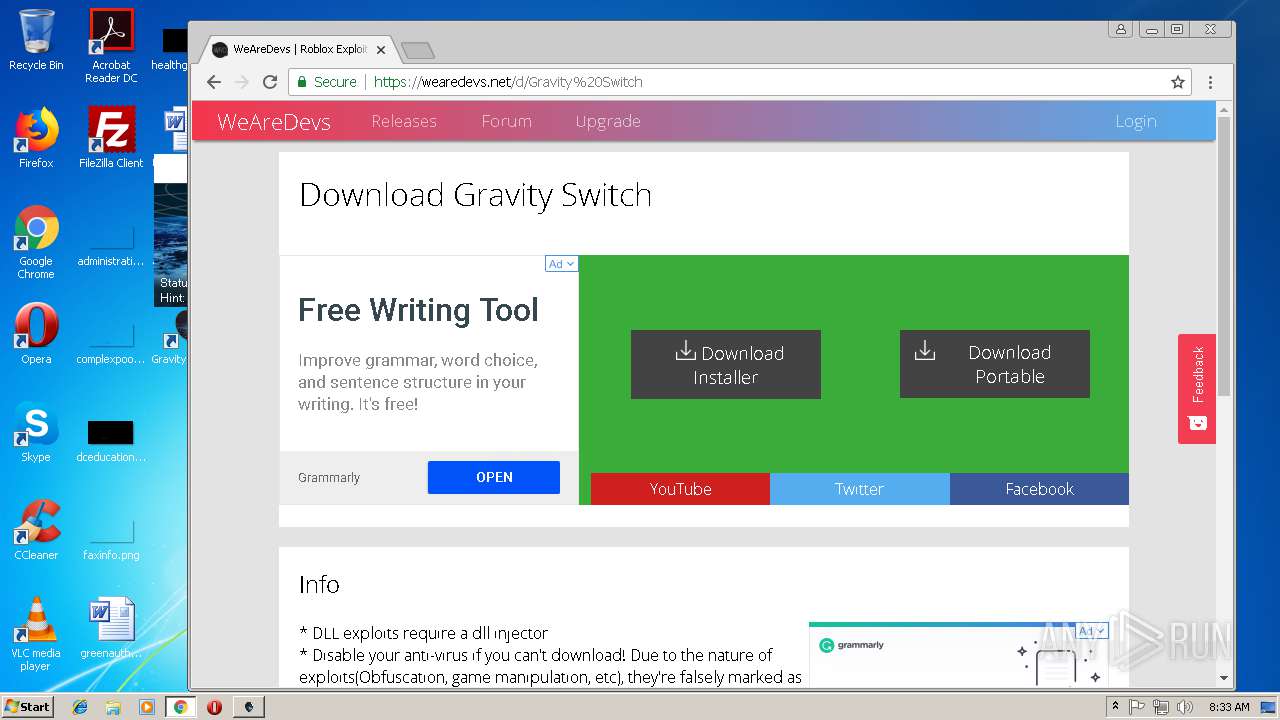1280x720 pixels.
Task: Click the Free Writing Tool ad headline
Action: coord(418,310)
